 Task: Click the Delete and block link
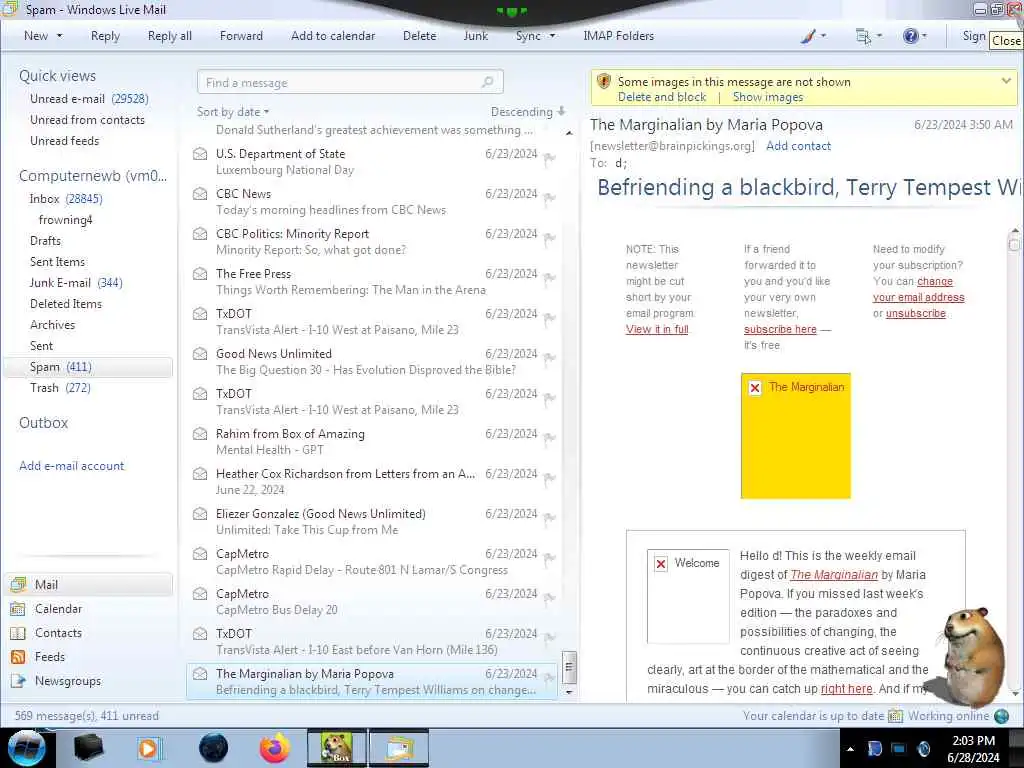[x=662, y=97]
